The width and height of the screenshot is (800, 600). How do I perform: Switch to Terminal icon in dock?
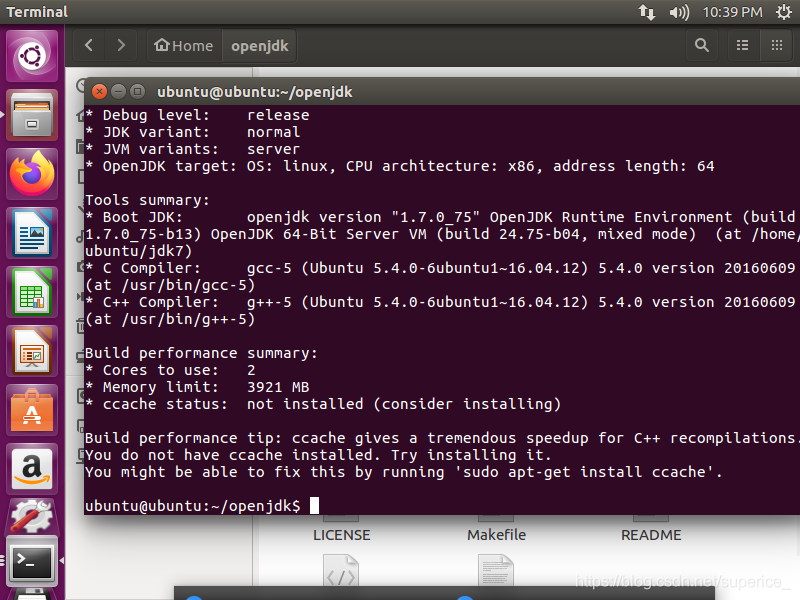(32, 561)
